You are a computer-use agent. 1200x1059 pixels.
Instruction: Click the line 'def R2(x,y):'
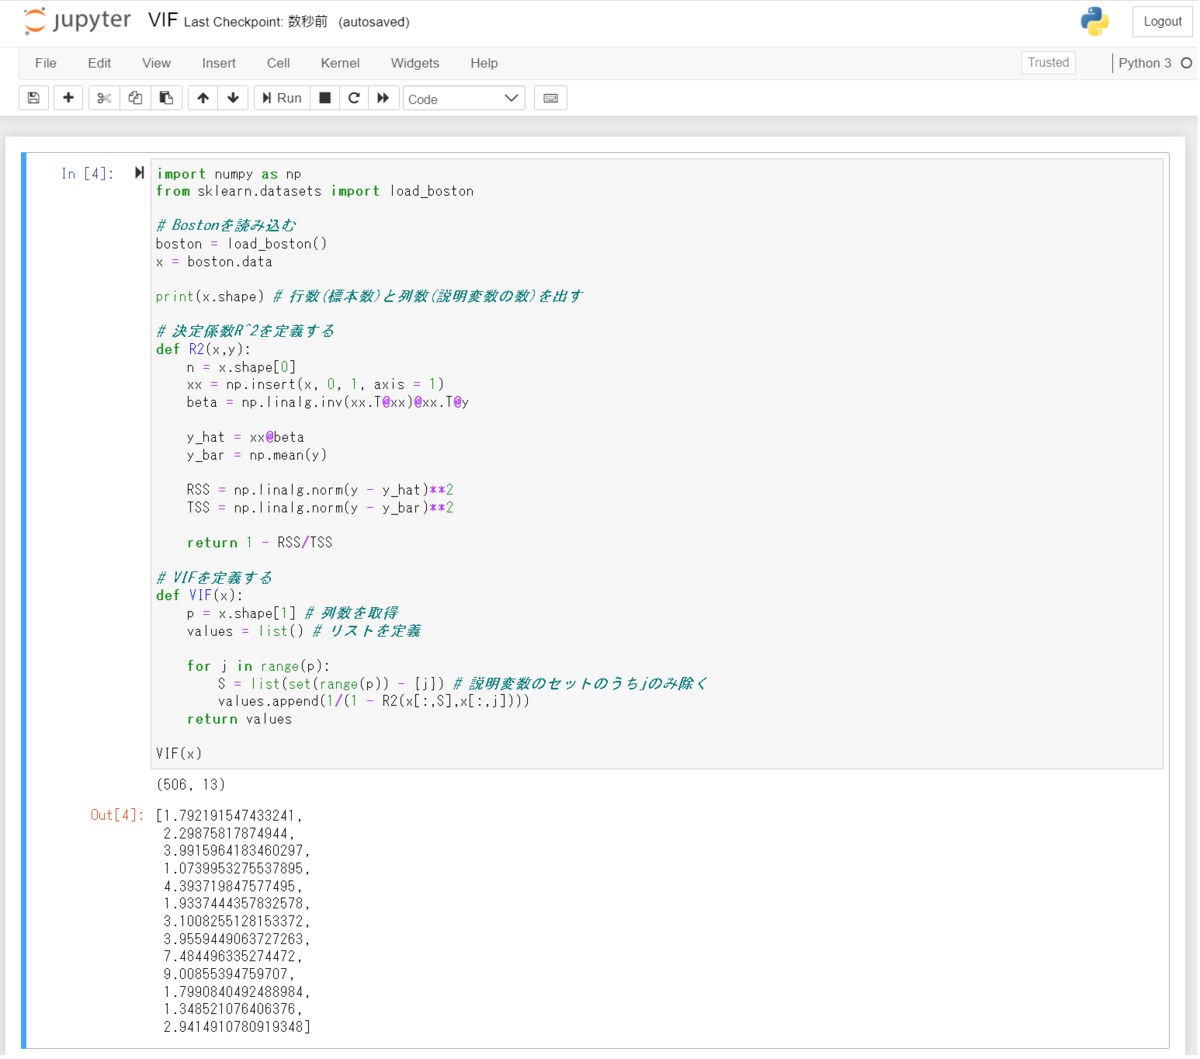click(x=204, y=349)
